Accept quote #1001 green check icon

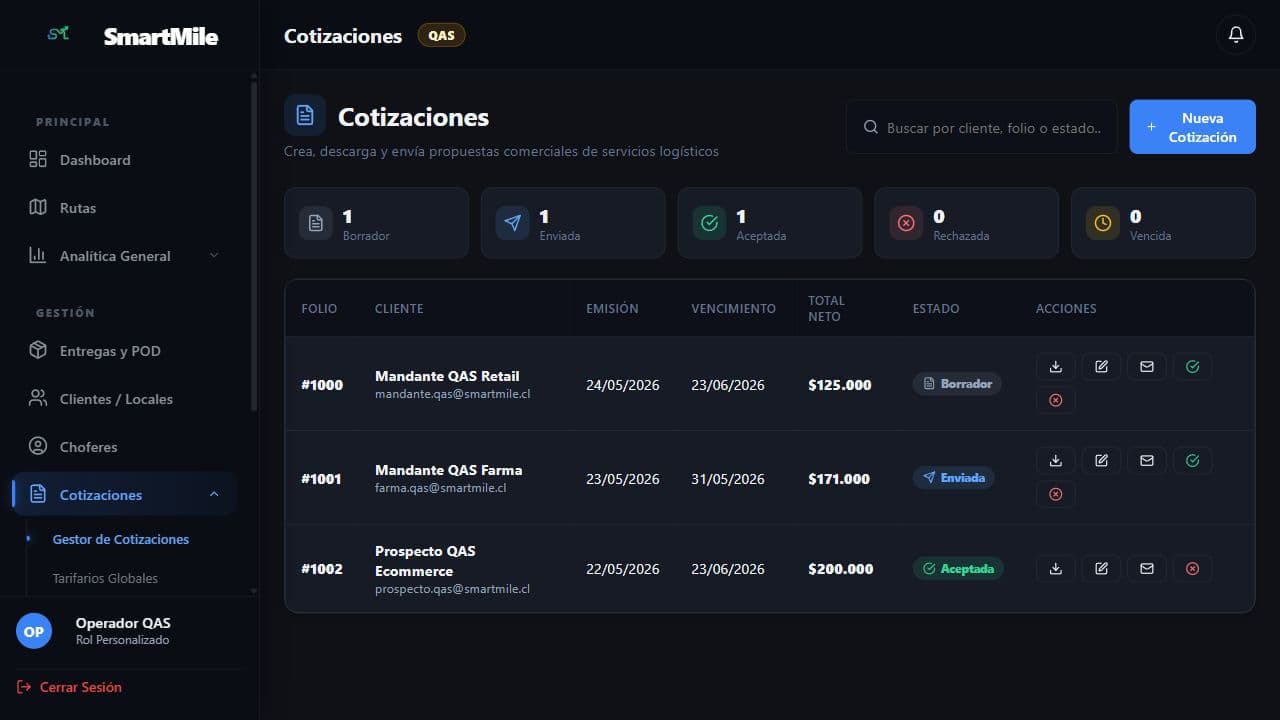(1193, 461)
